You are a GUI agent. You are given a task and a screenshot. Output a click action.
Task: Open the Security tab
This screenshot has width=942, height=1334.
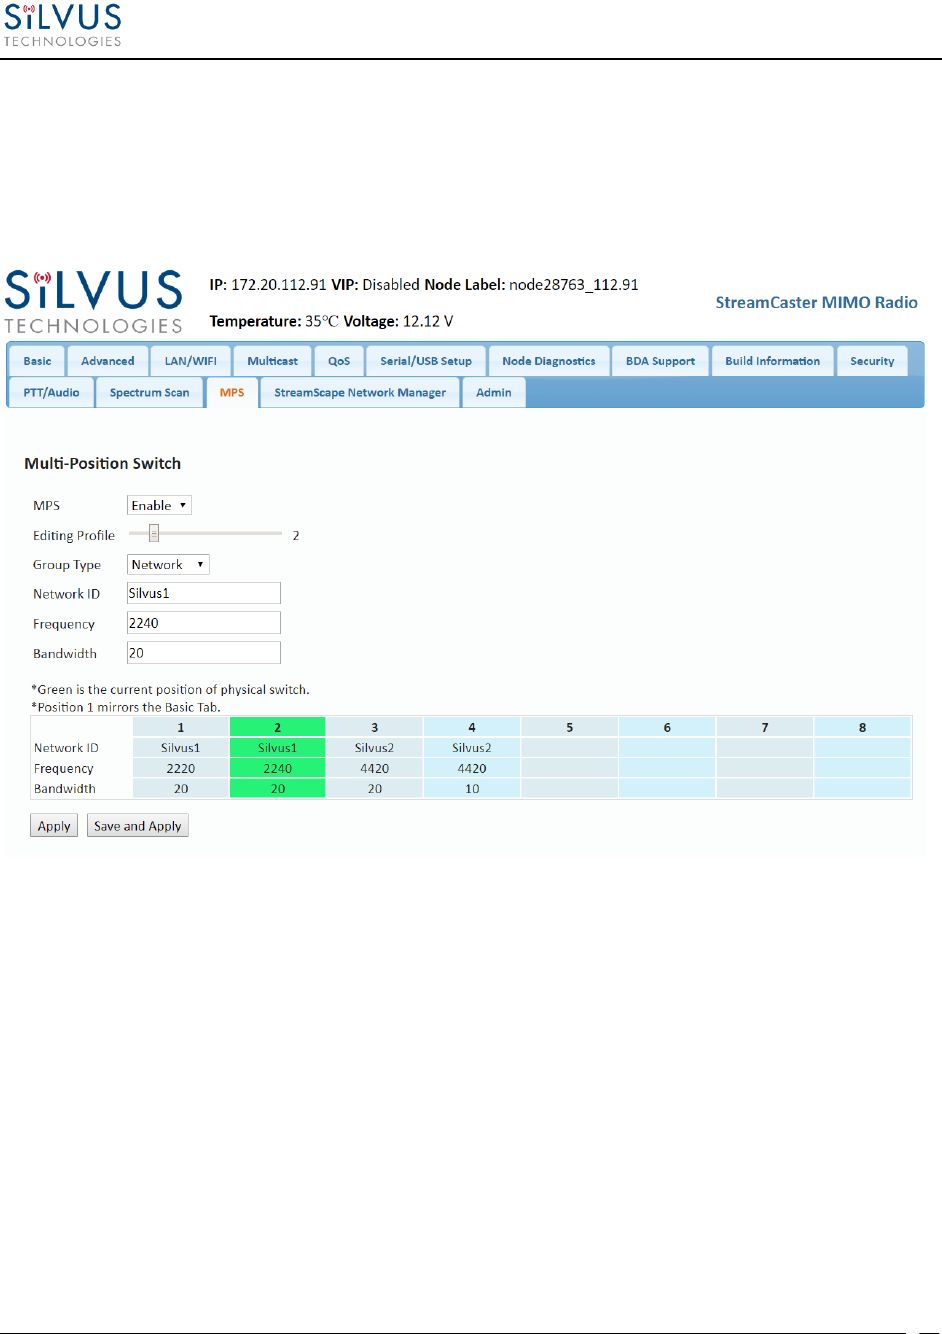click(x=872, y=361)
